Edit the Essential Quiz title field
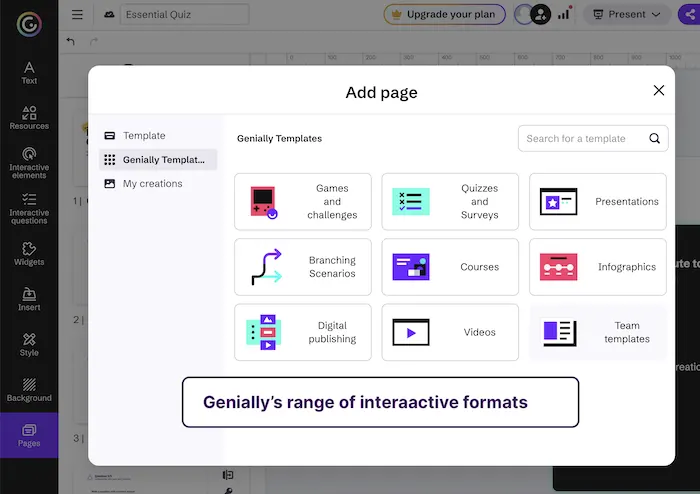 point(184,14)
